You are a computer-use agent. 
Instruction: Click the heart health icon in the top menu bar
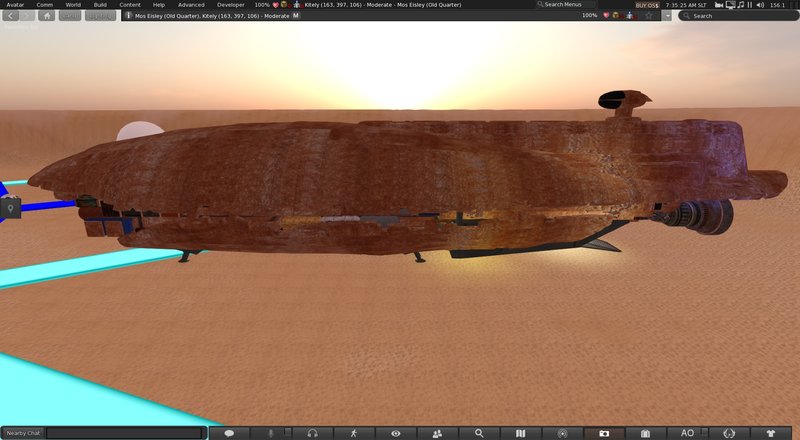[x=276, y=5]
